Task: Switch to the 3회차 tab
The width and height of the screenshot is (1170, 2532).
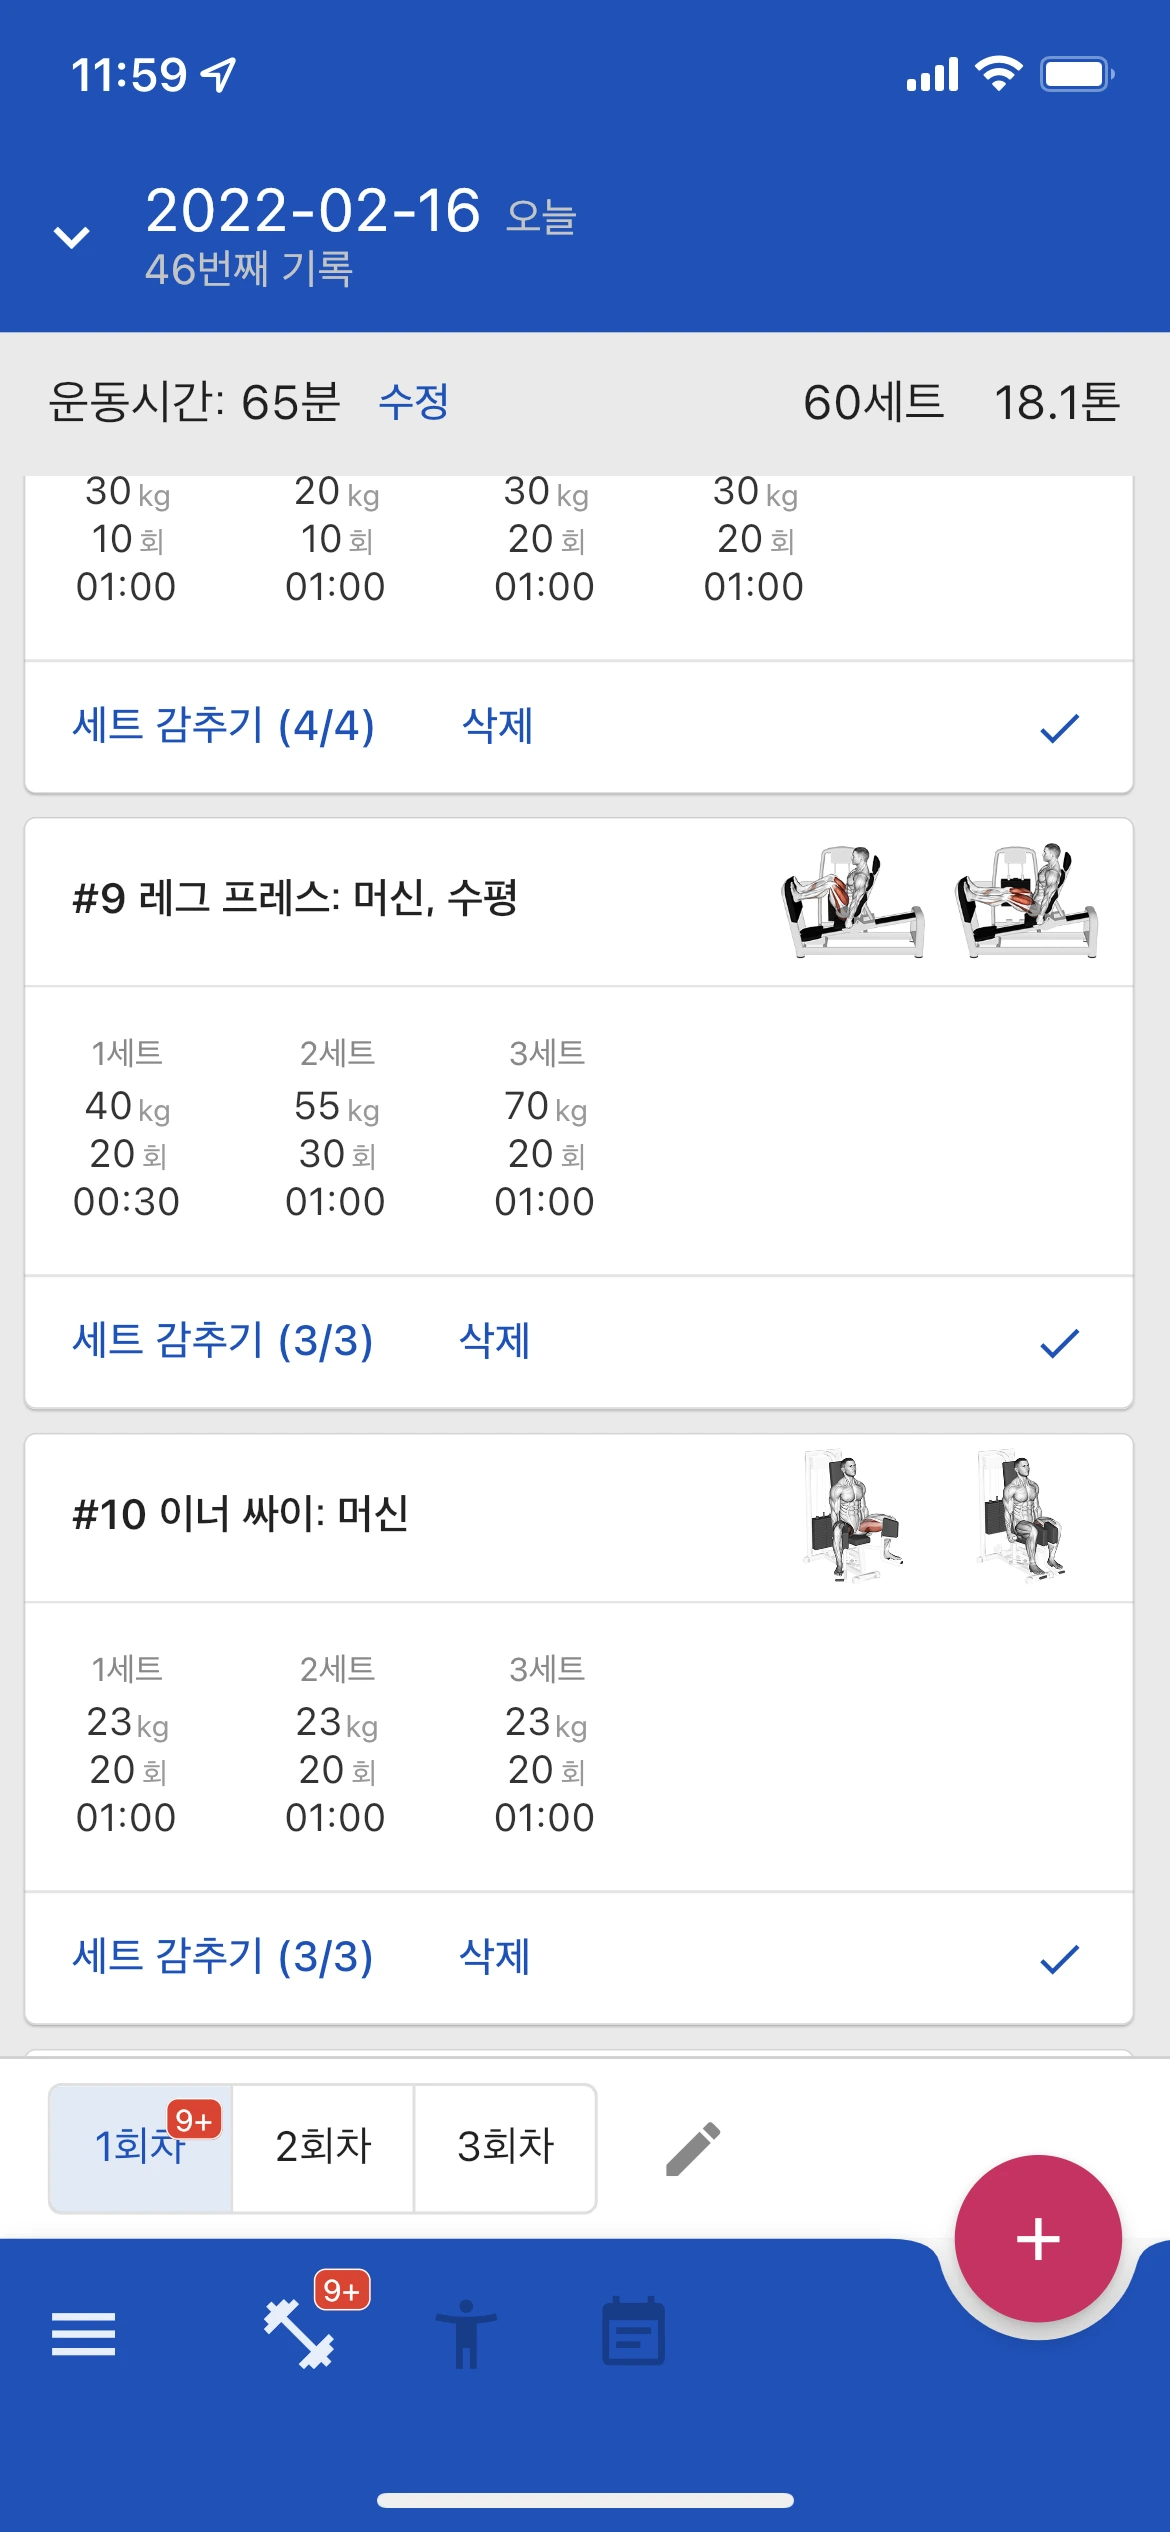Action: tap(505, 2147)
